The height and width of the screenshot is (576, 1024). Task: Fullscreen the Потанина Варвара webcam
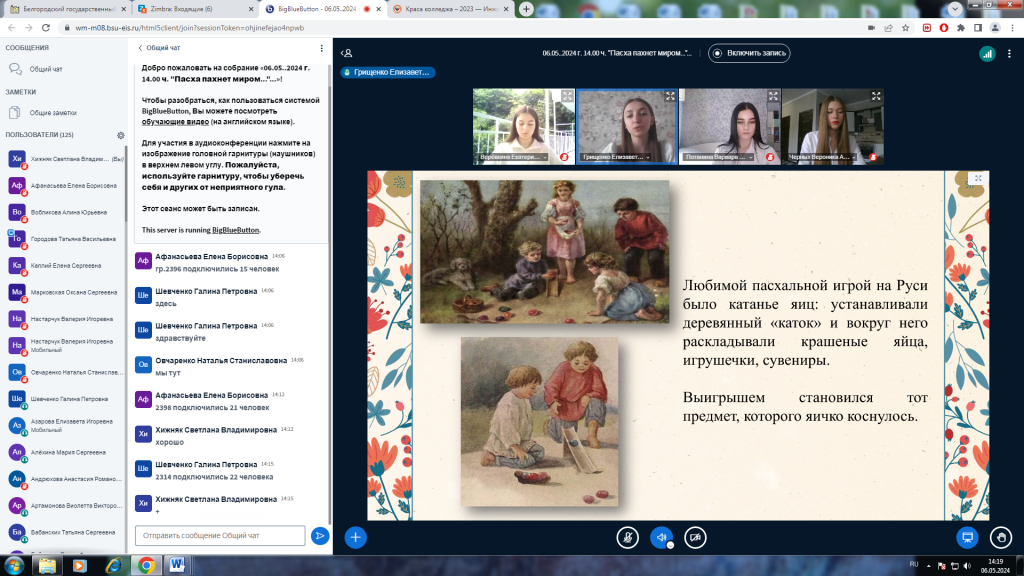[773, 96]
